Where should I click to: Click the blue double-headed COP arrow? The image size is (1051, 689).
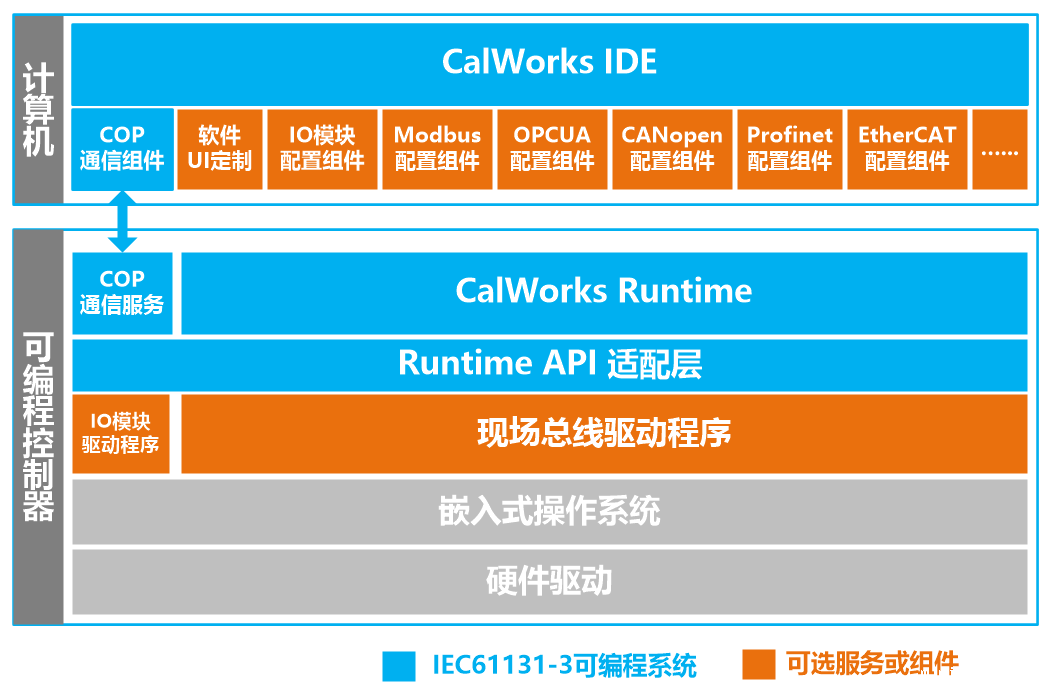(122, 221)
